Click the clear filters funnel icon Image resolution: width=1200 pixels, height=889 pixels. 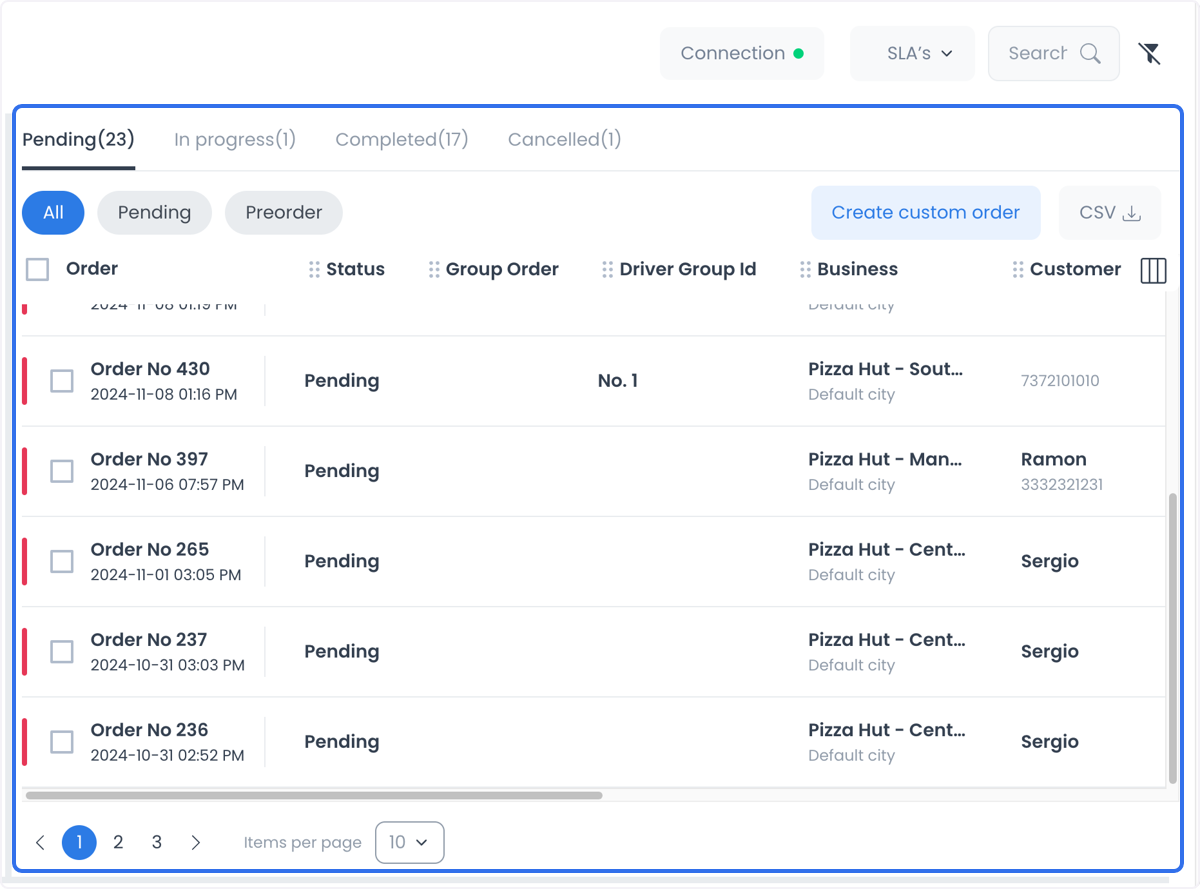1150,54
